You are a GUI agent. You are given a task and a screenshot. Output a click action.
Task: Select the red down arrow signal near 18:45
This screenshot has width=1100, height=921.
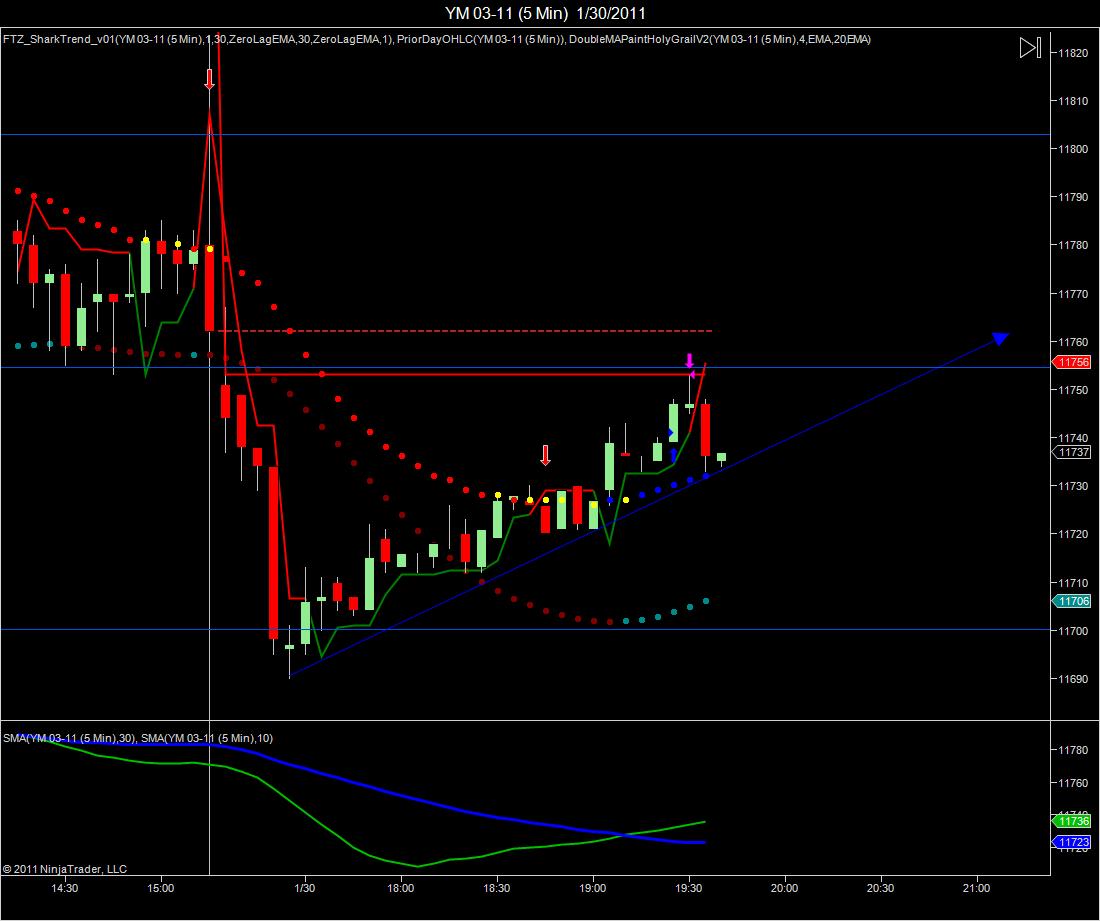point(545,455)
